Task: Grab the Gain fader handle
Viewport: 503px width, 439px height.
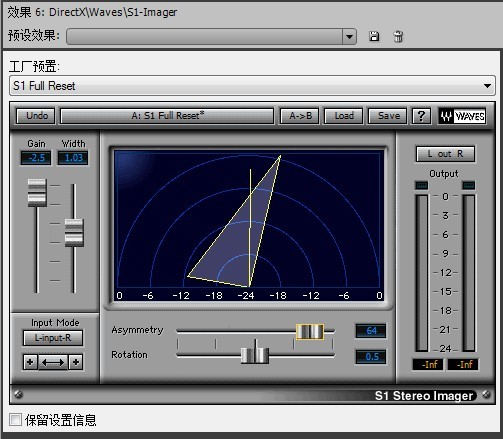Action: click(37, 193)
